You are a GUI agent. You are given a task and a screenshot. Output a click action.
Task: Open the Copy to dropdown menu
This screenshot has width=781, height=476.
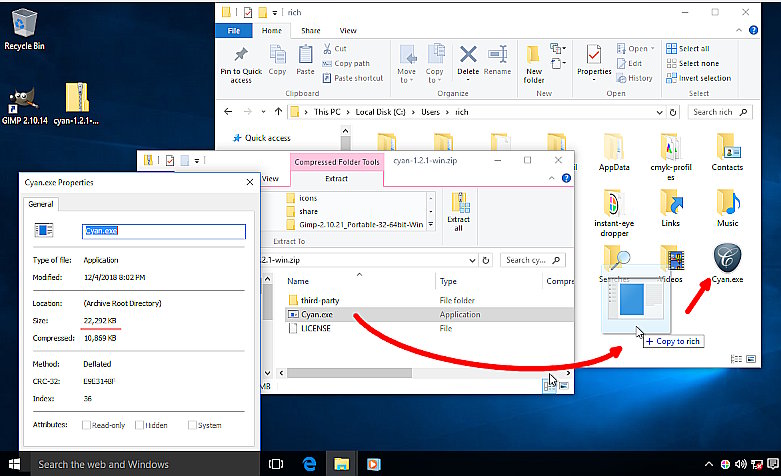tap(435, 78)
